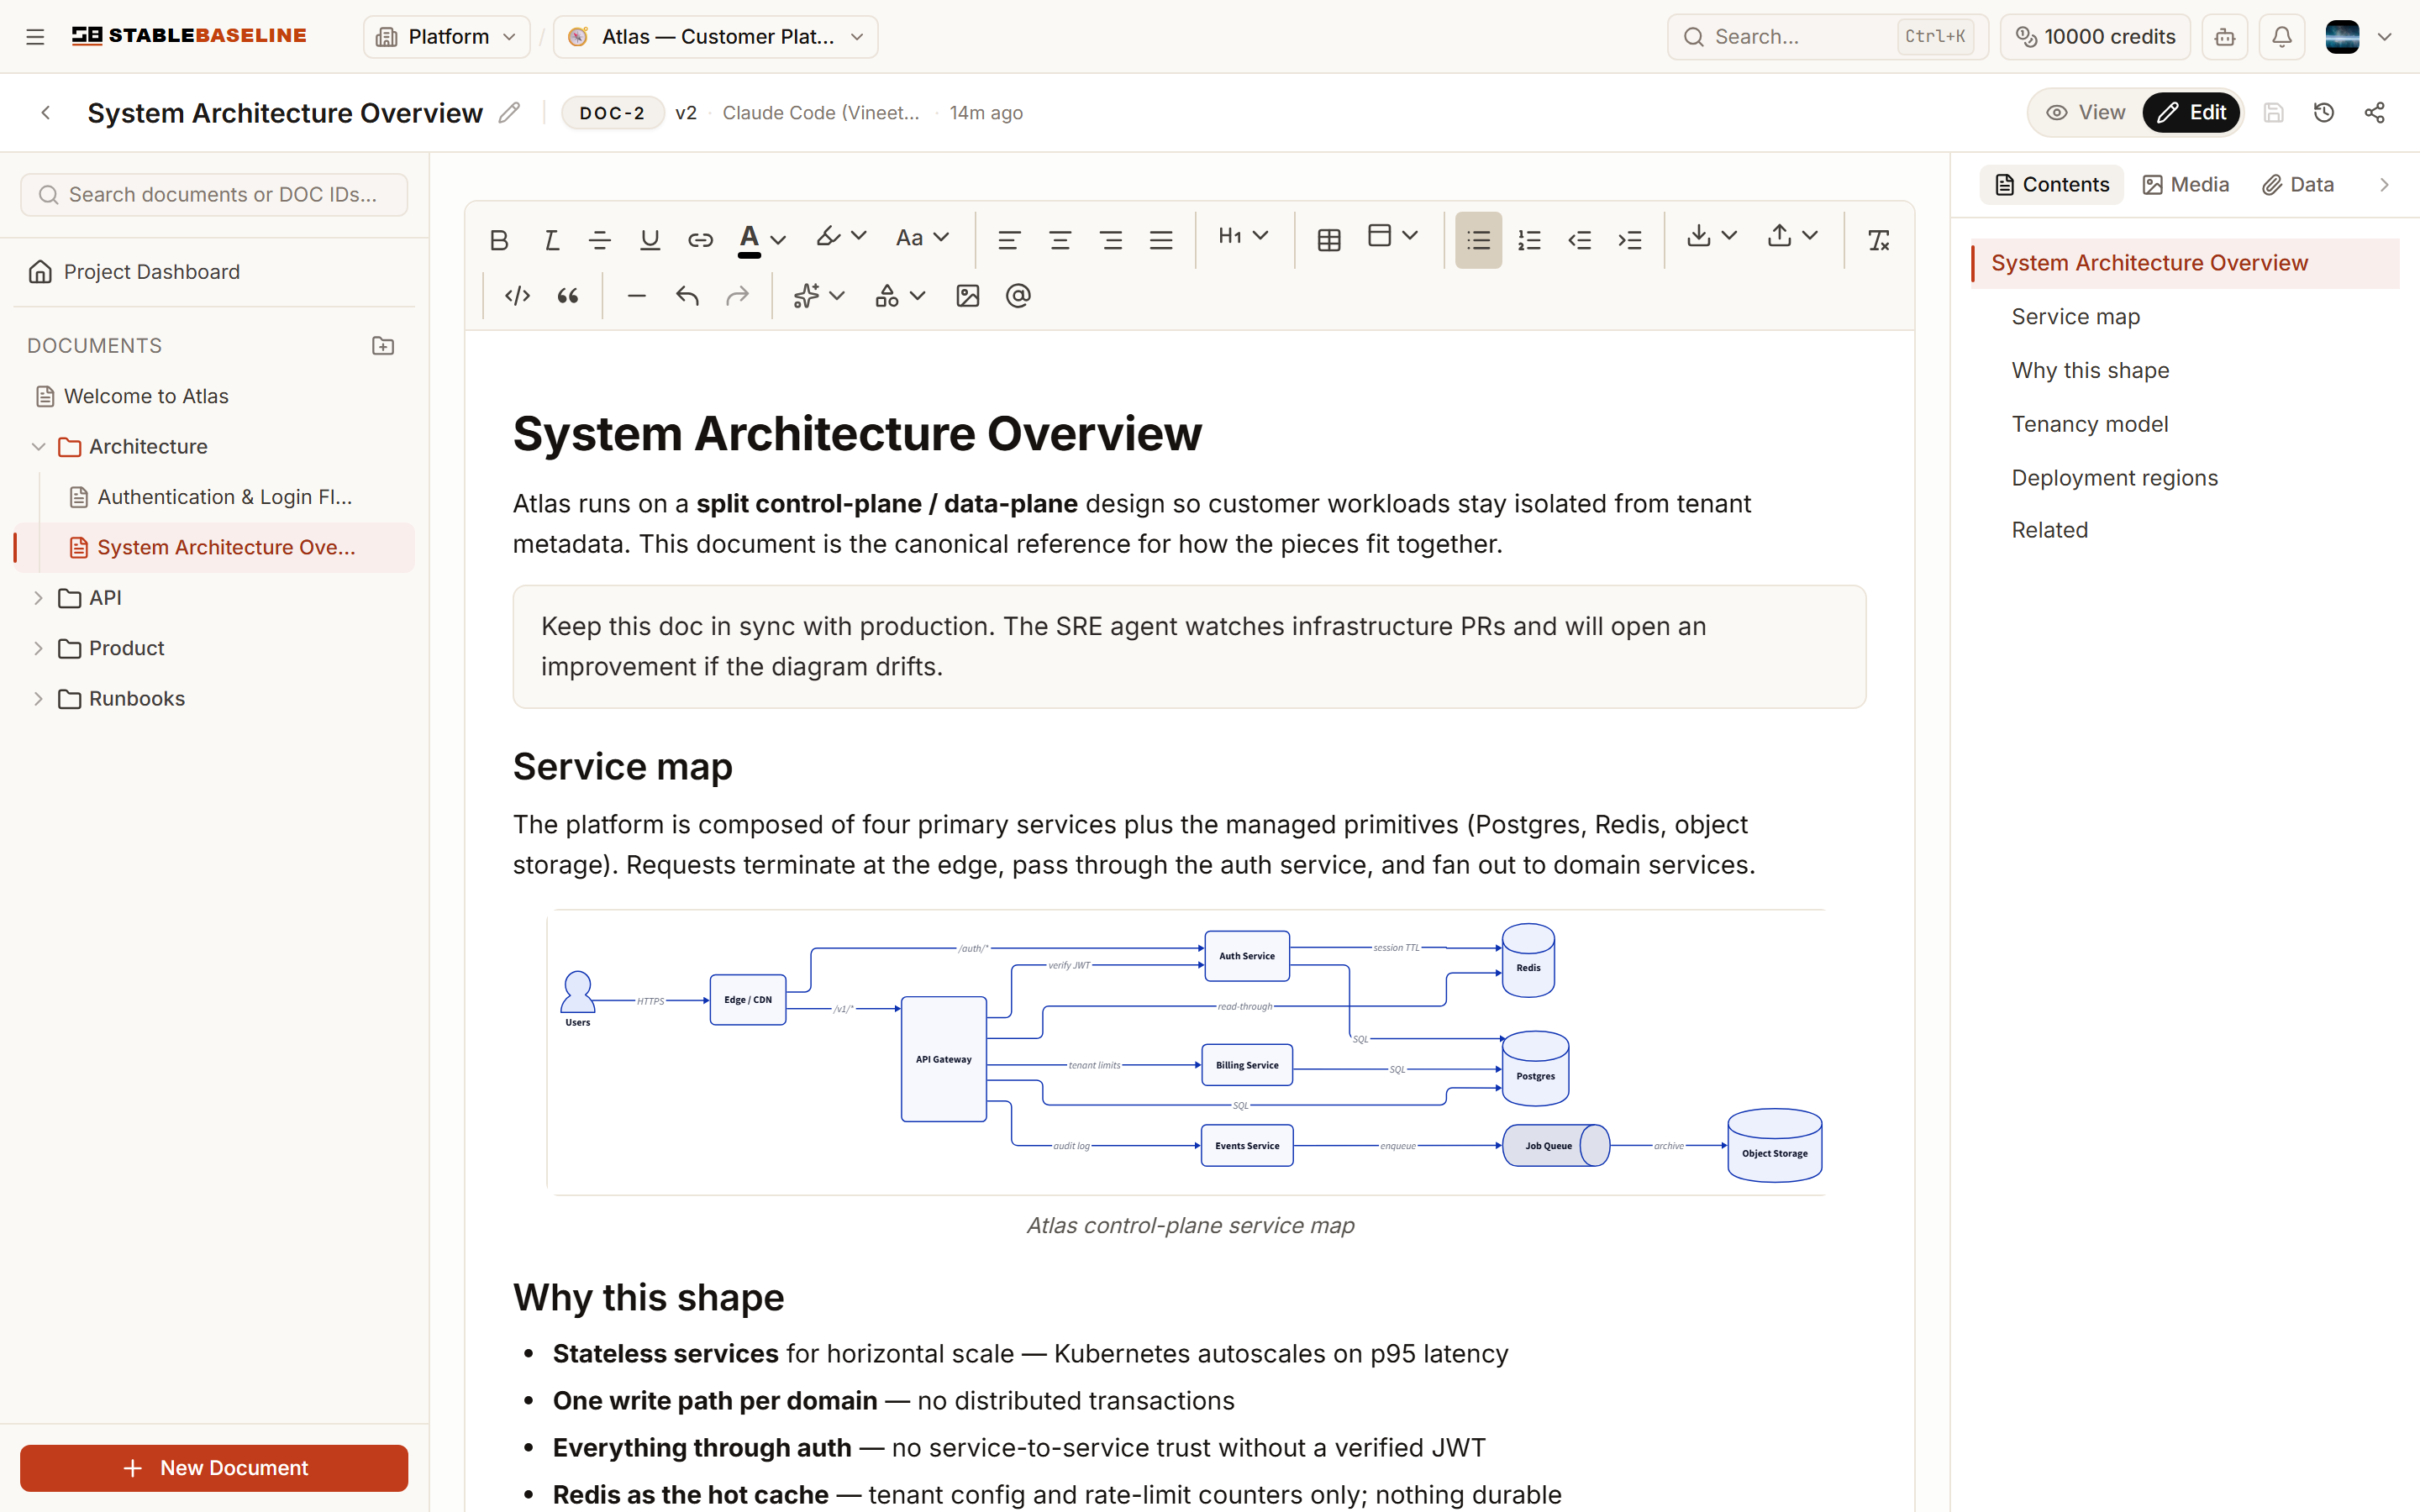
Task: Collapse the Architecture folder
Action: [38, 447]
